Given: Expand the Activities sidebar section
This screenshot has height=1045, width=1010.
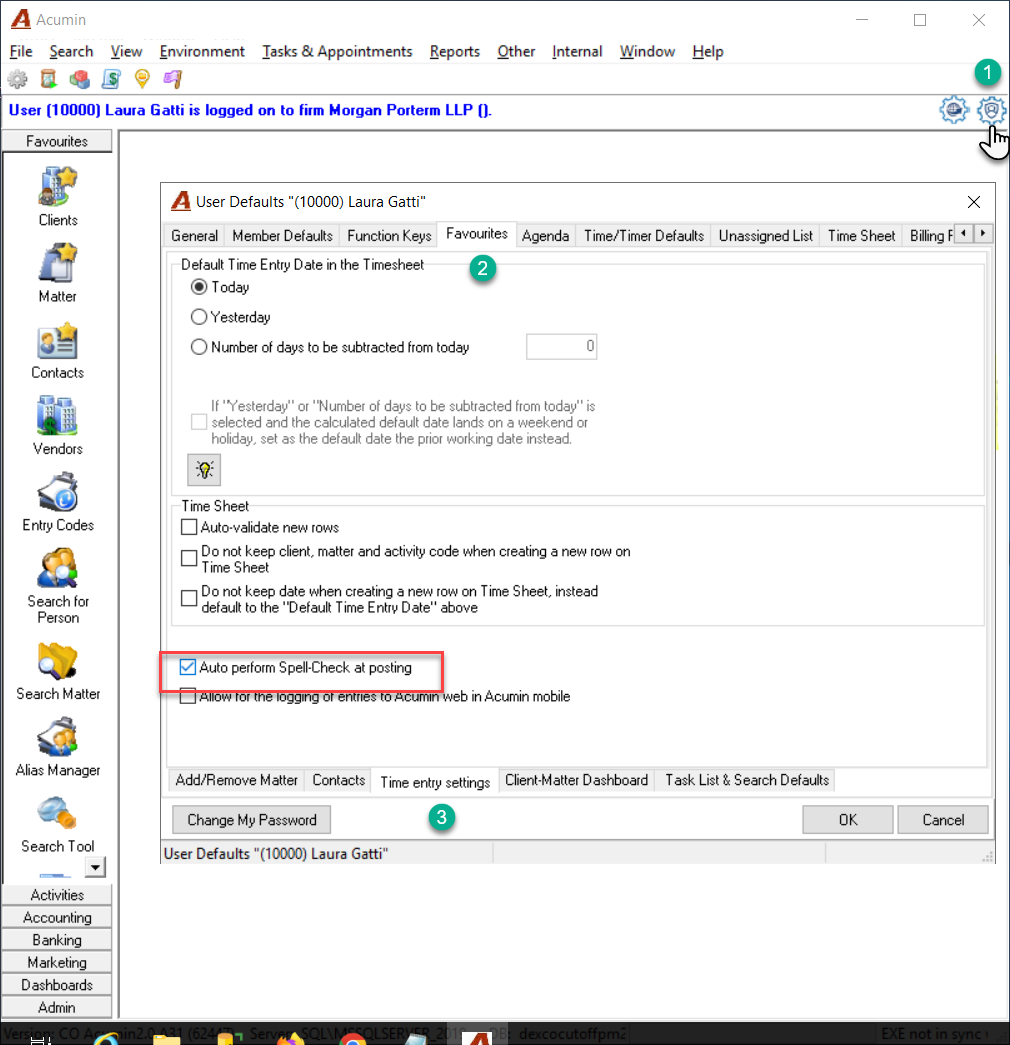Looking at the screenshot, I should click(57, 894).
